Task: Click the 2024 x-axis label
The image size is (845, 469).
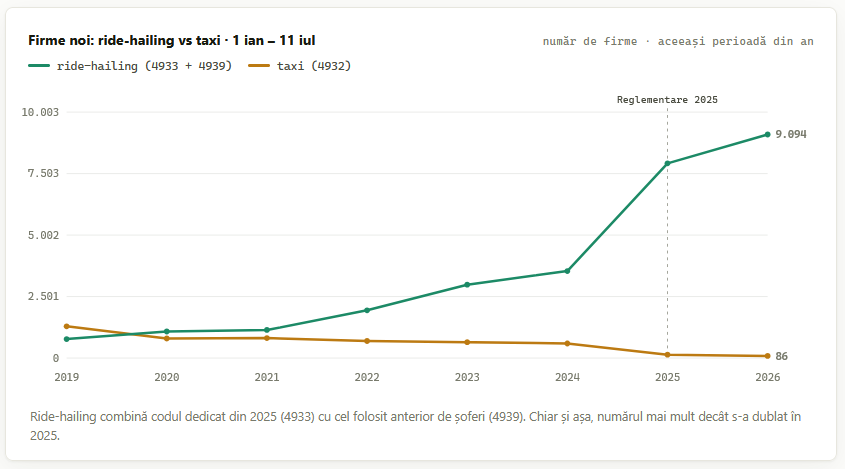Action: click(x=567, y=377)
